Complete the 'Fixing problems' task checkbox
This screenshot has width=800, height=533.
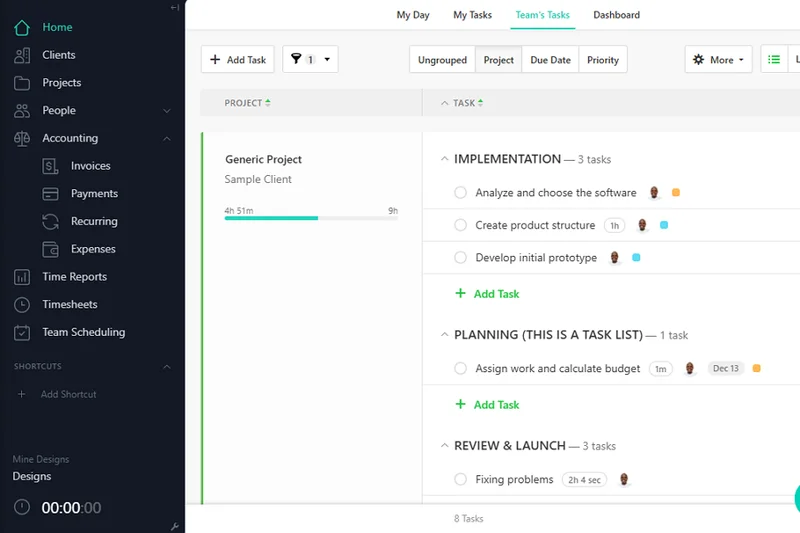pyautogui.click(x=460, y=480)
